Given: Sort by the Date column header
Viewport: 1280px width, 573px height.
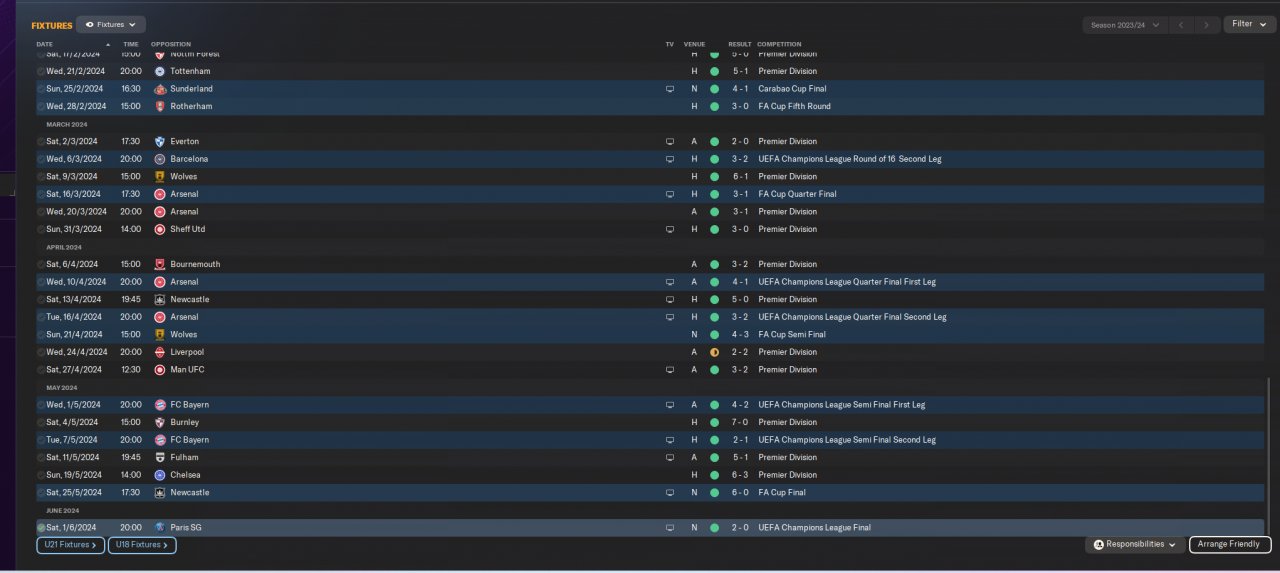Looking at the screenshot, I should pos(45,44).
